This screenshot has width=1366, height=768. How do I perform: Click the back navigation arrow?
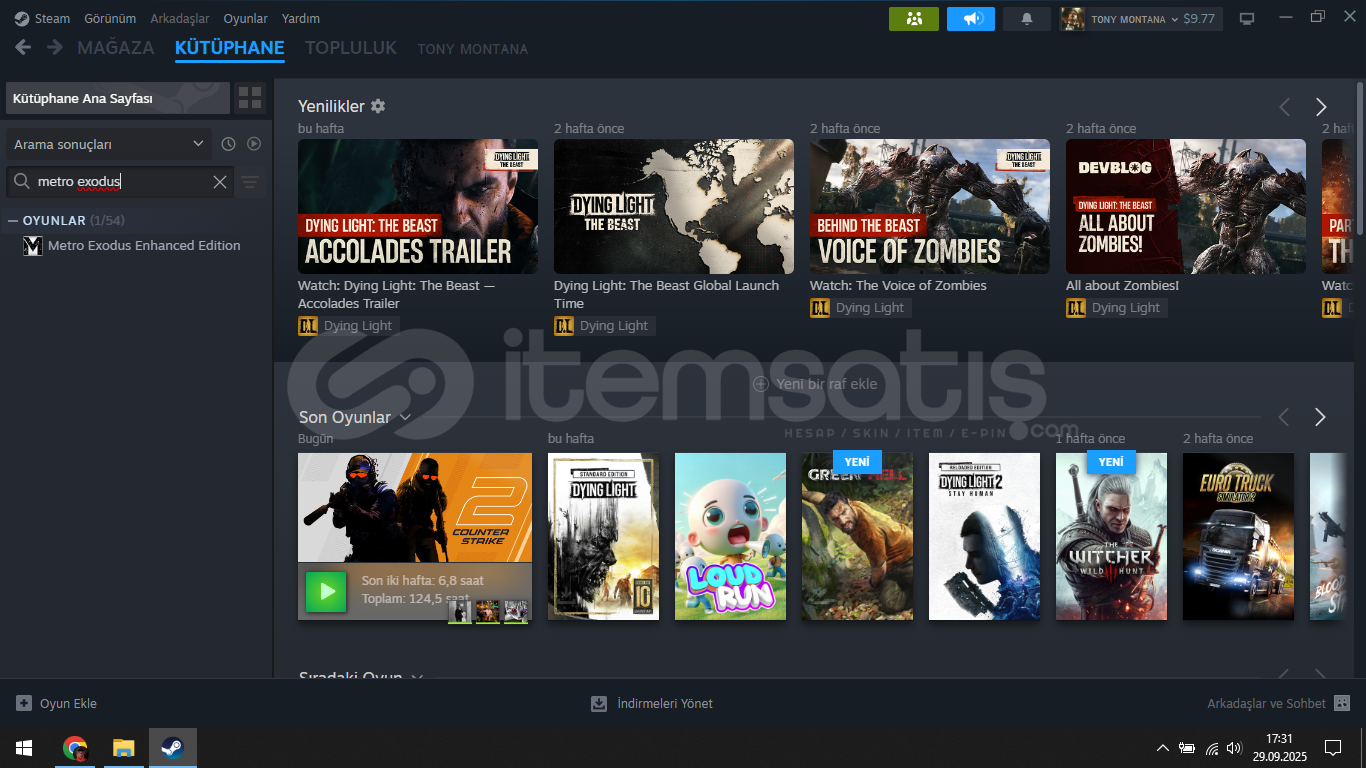(23, 47)
